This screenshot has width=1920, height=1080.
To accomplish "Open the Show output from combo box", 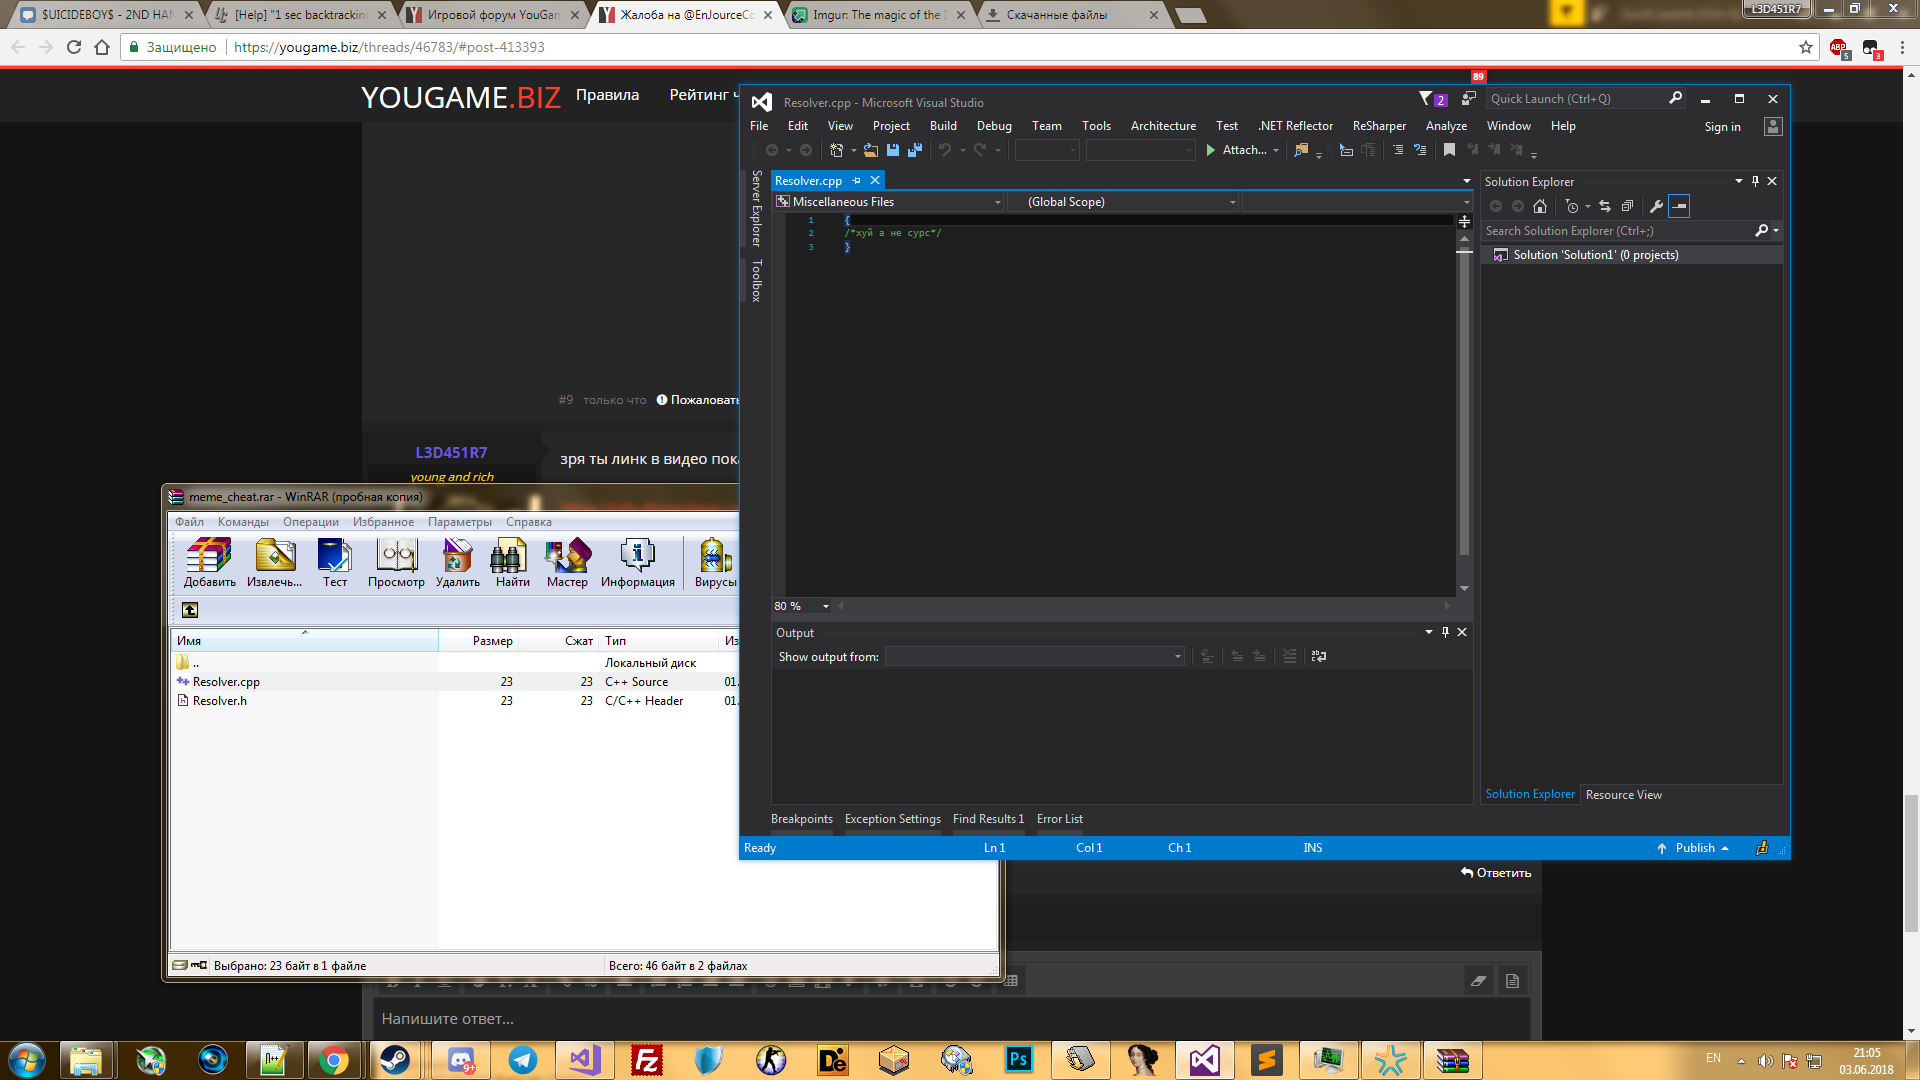I will [x=1035, y=657].
